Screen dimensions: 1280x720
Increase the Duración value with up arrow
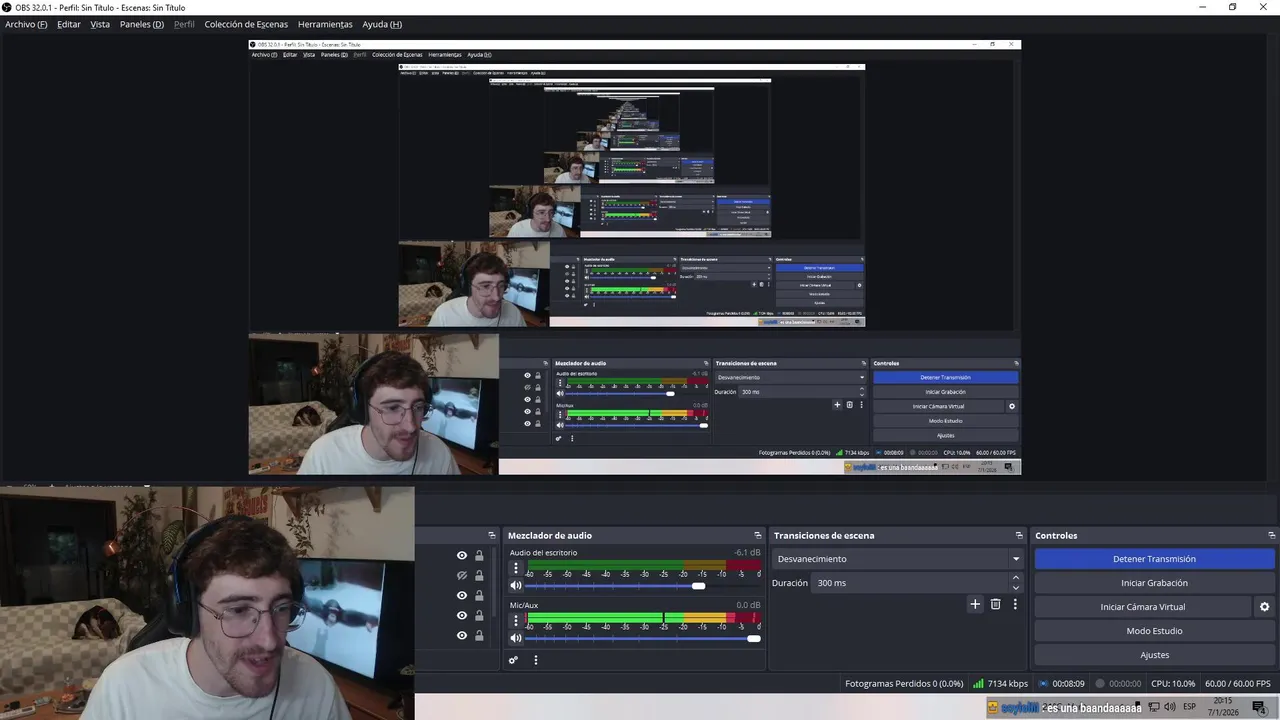pyautogui.click(x=1016, y=578)
